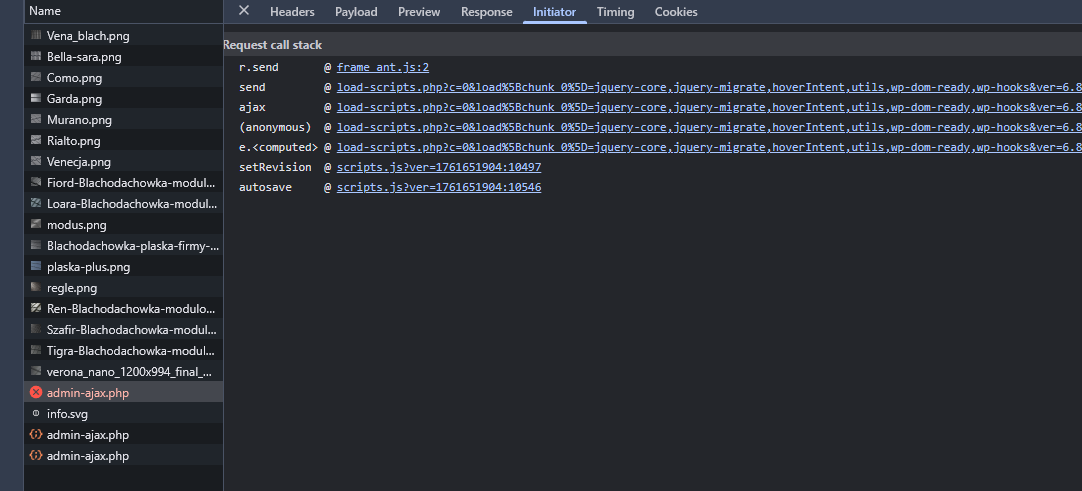
Task: Click the file icon next to info.svg
Action: (36, 413)
